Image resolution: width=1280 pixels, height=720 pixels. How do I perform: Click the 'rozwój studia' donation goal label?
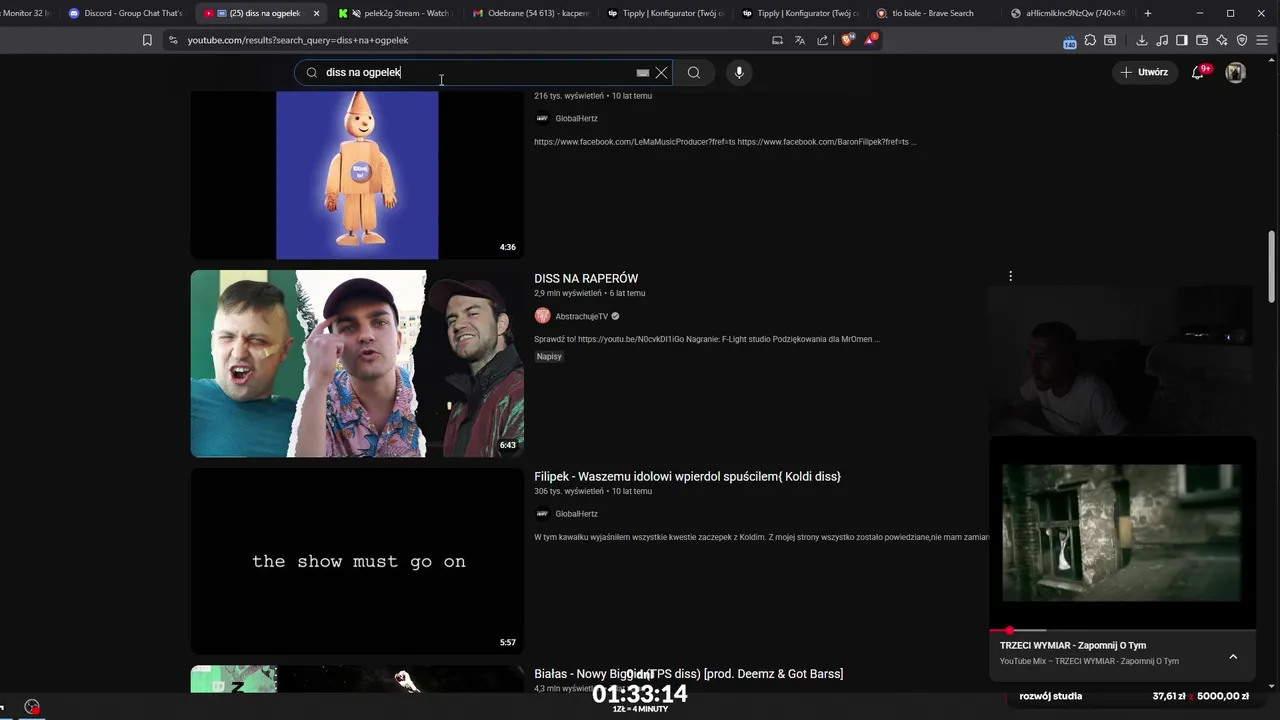pyautogui.click(x=1051, y=696)
